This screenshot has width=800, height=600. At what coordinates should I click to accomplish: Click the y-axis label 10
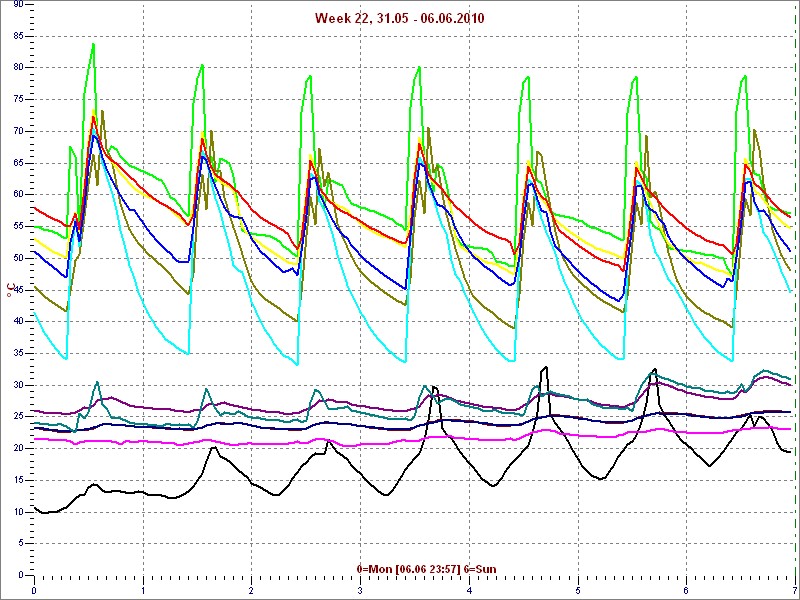coord(18,512)
